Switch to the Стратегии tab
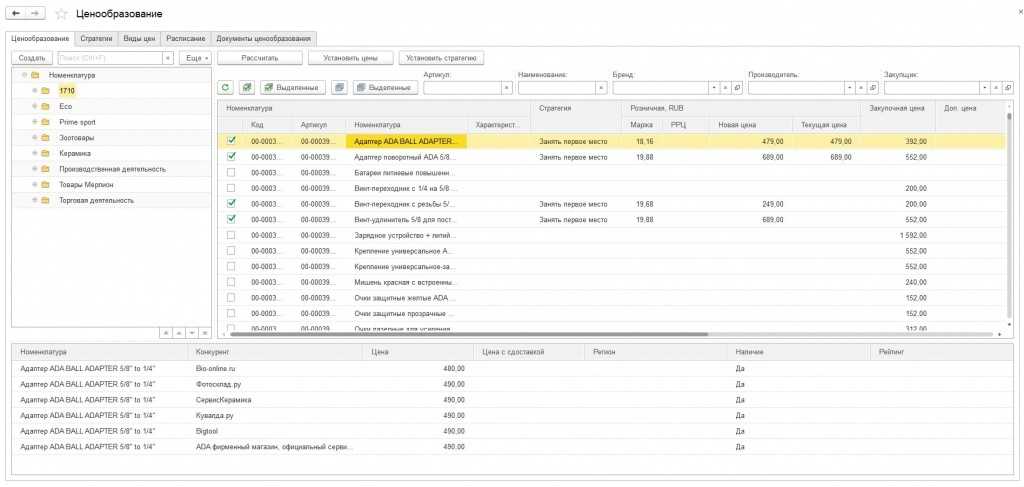The image size is (1024, 487). pos(96,38)
